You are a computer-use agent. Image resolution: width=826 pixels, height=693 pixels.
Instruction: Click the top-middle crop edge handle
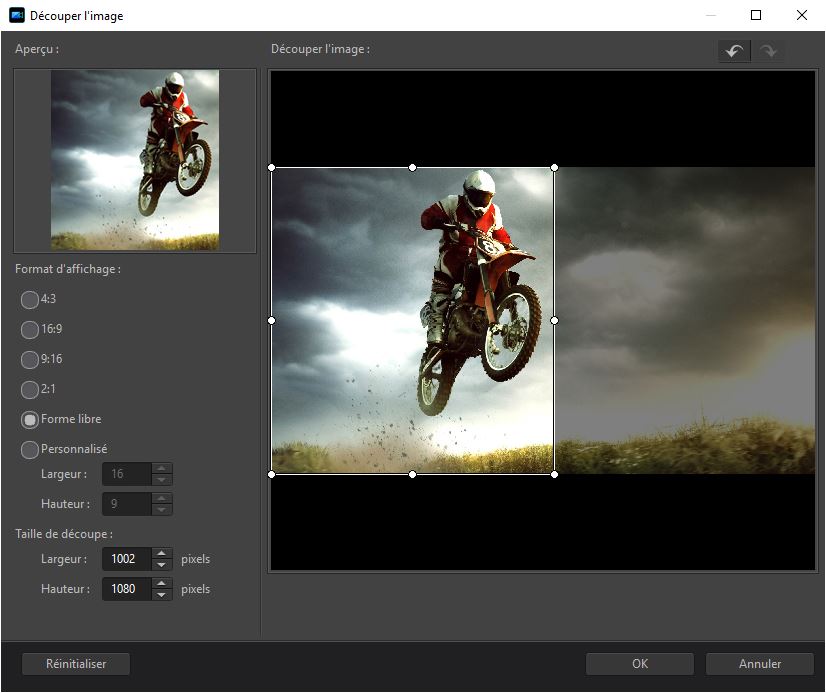click(413, 168)
